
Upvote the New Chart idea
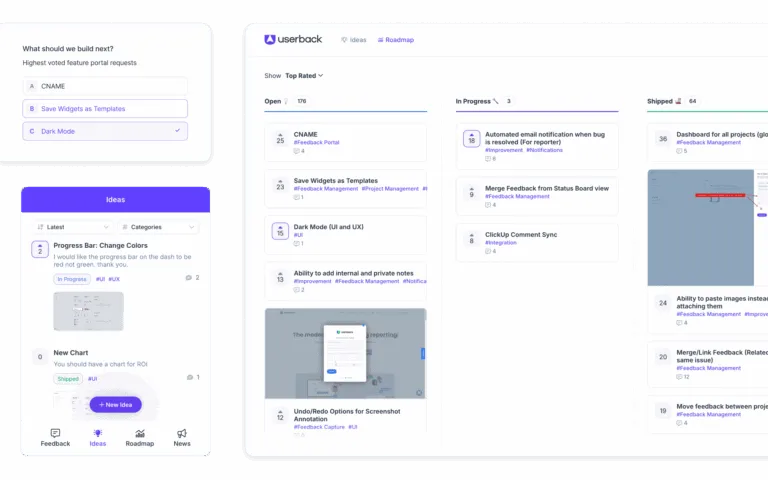(40, 357)
